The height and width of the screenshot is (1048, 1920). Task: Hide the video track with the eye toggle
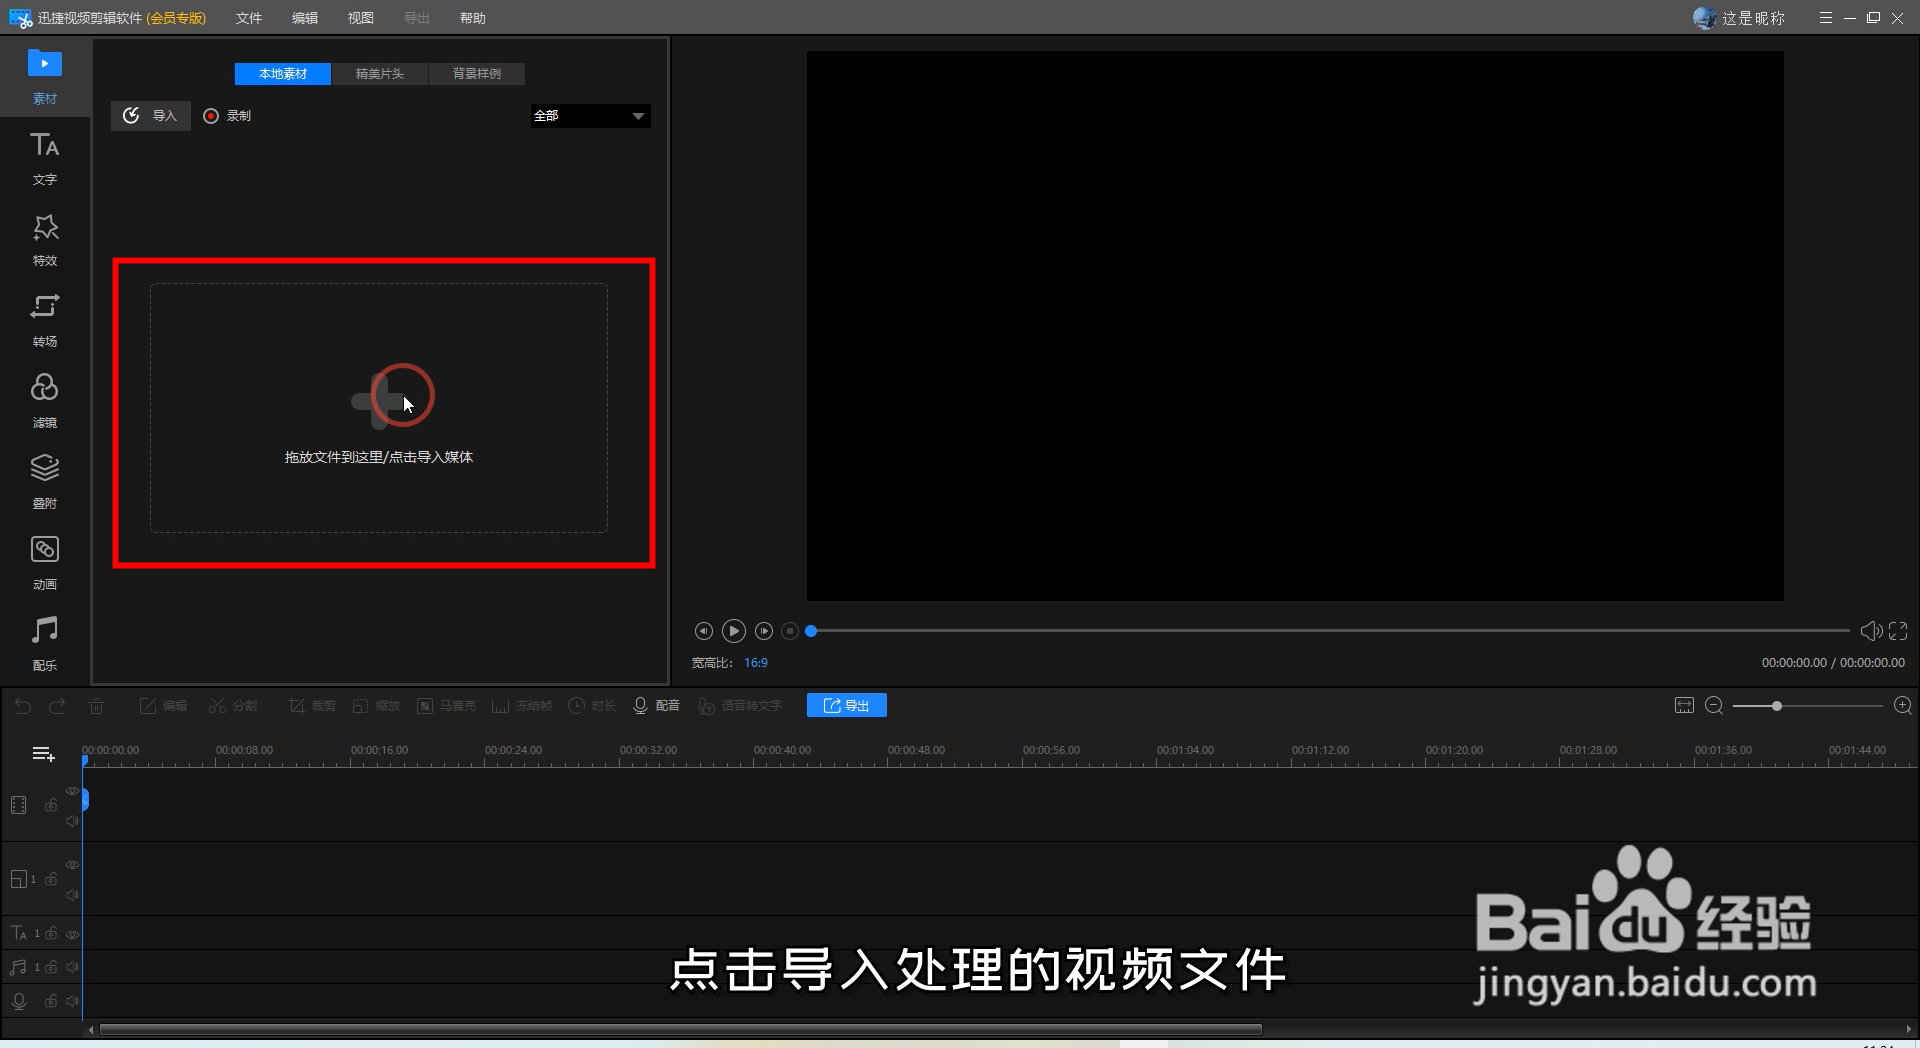72,791
